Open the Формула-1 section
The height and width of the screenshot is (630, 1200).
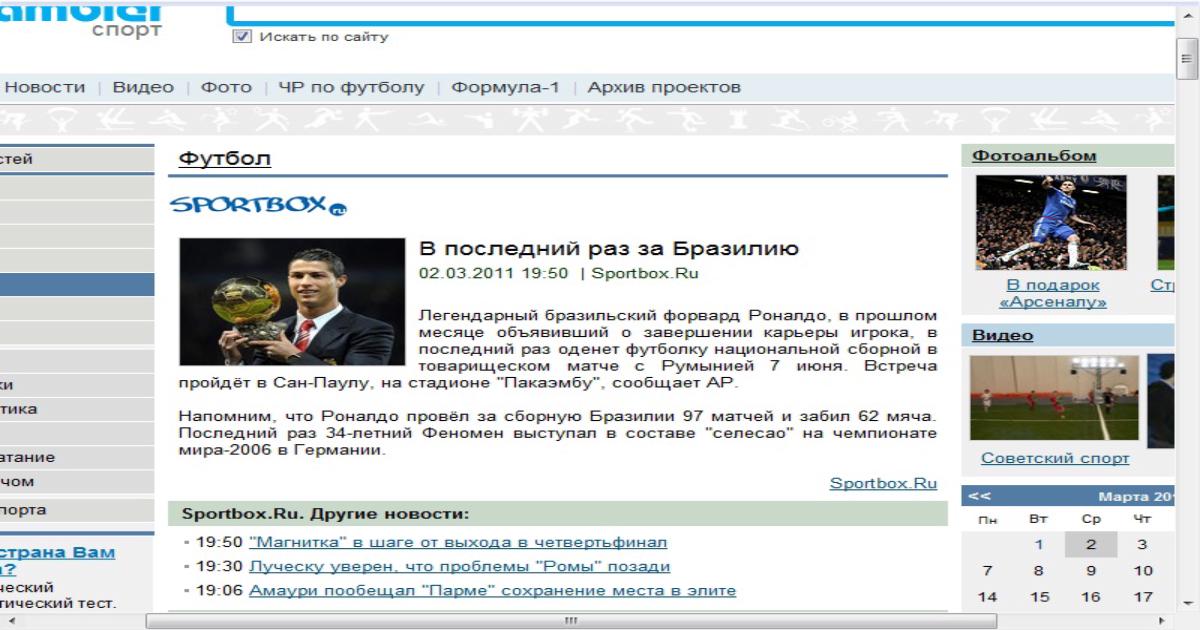pos(505,87)
